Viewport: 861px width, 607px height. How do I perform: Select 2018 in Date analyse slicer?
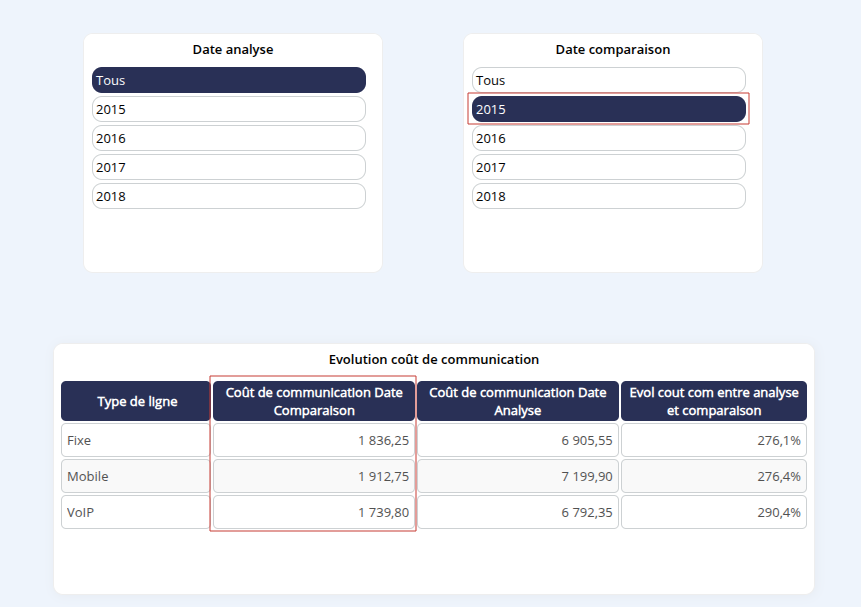229,196
